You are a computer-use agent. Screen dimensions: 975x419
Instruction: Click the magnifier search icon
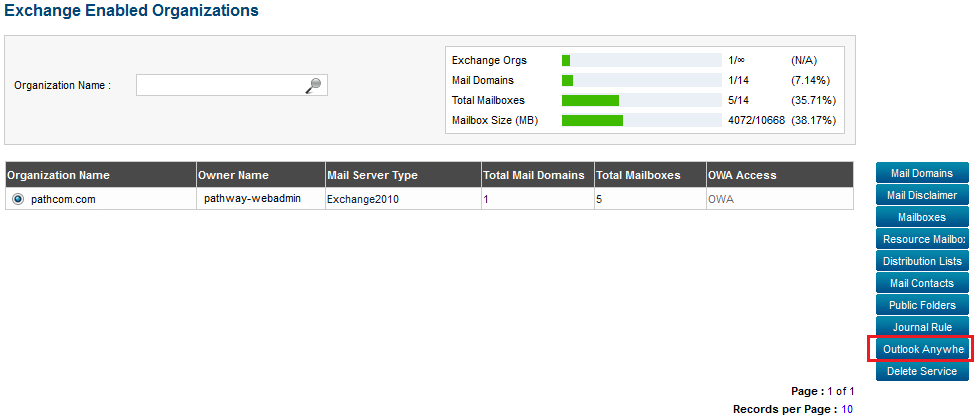pyautogui.click(x=313, y=85)
